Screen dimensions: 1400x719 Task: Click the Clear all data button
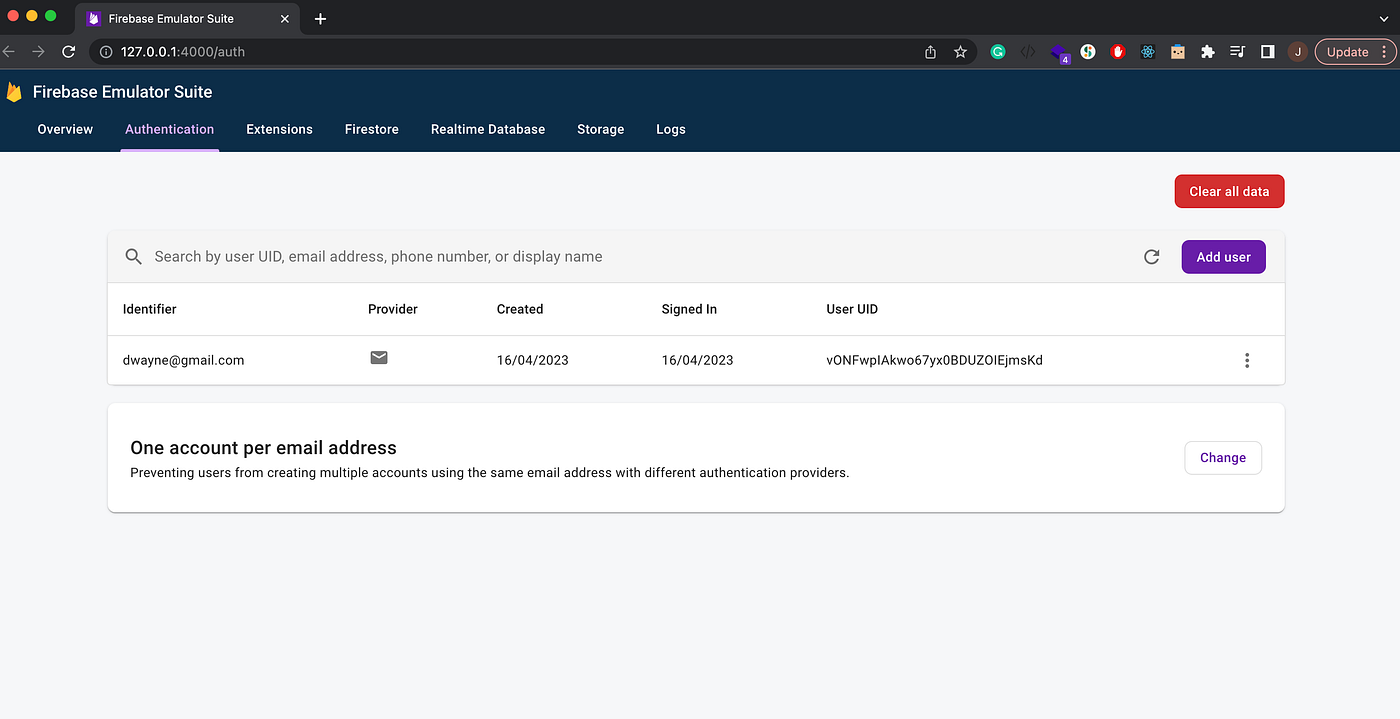(1229, 192)
